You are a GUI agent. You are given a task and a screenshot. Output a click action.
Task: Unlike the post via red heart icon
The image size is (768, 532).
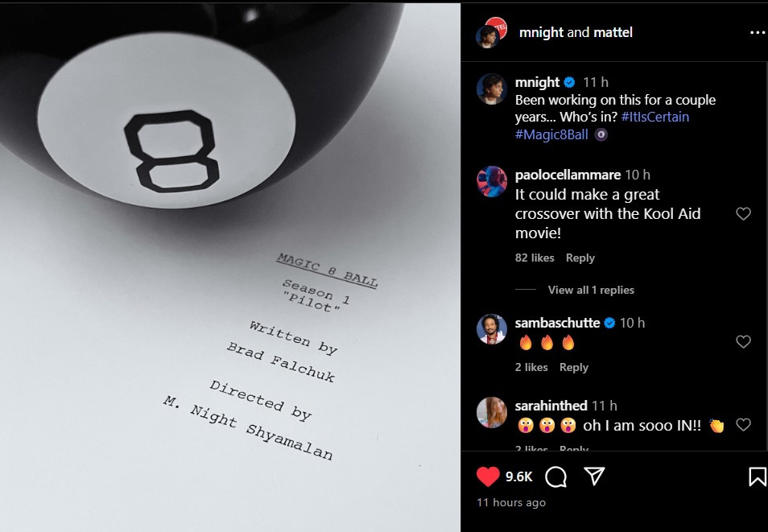tap(488, 477)
